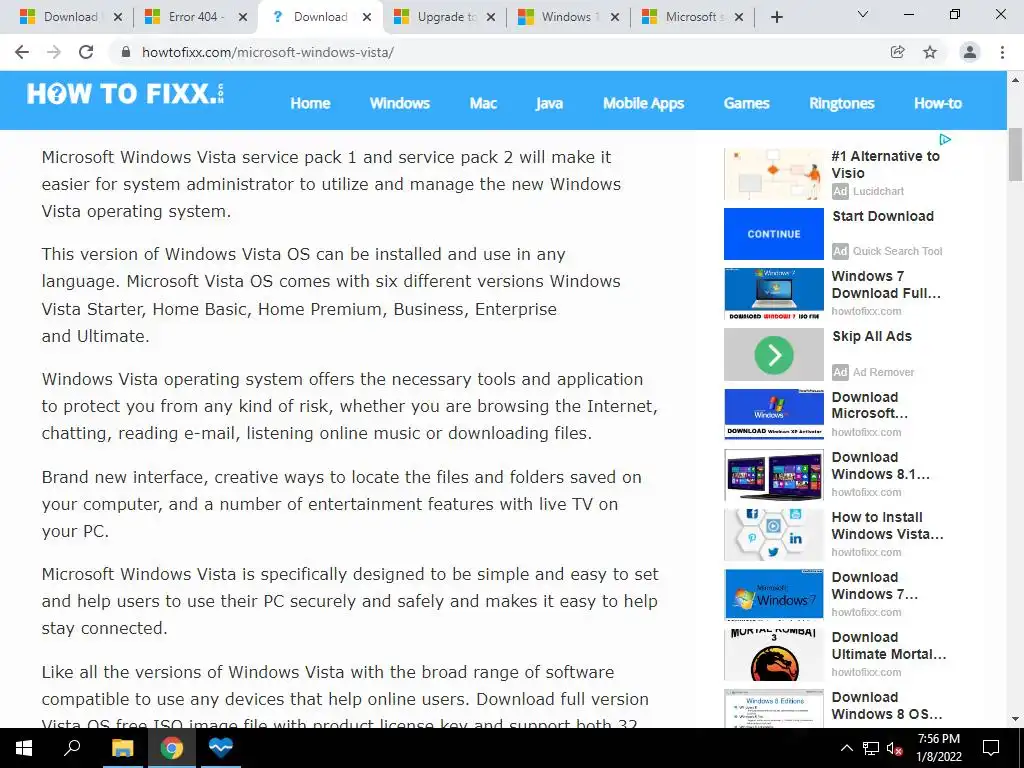Open the tab search chevron
Image resolution: width=1024 pixels, height=768 pixels.
pos(863,14)
